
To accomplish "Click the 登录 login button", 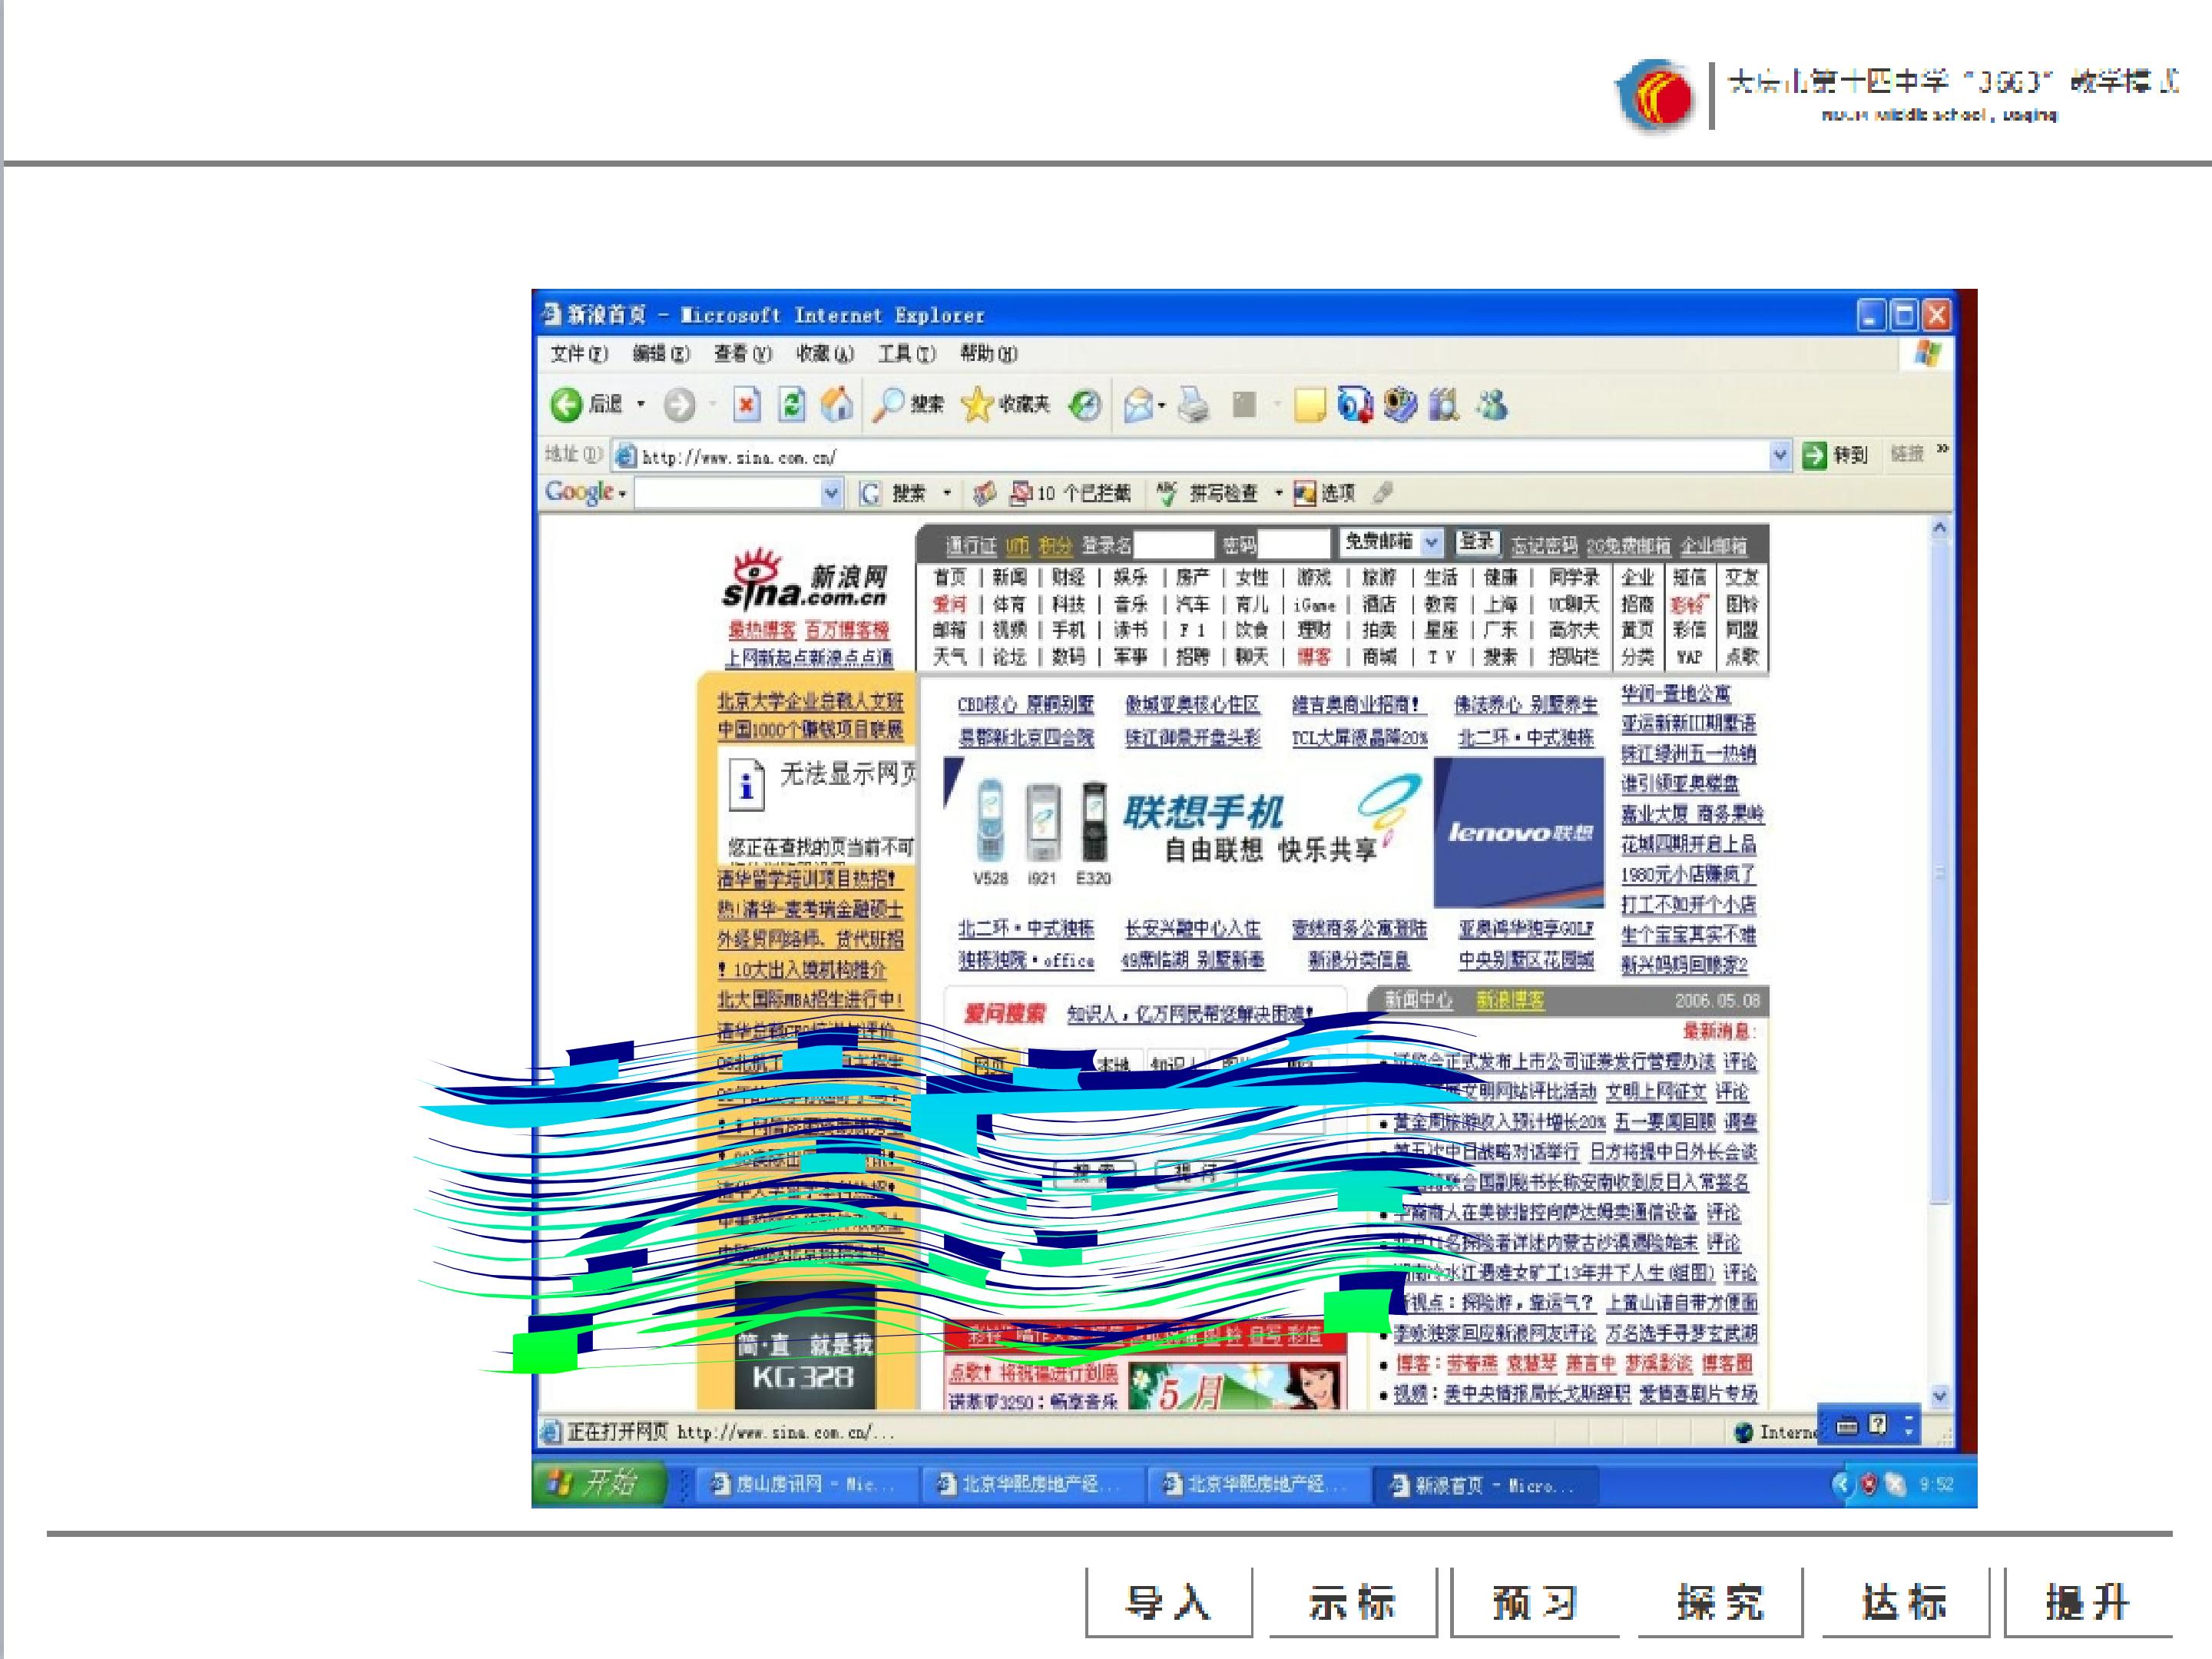I will pos(1477,542).
